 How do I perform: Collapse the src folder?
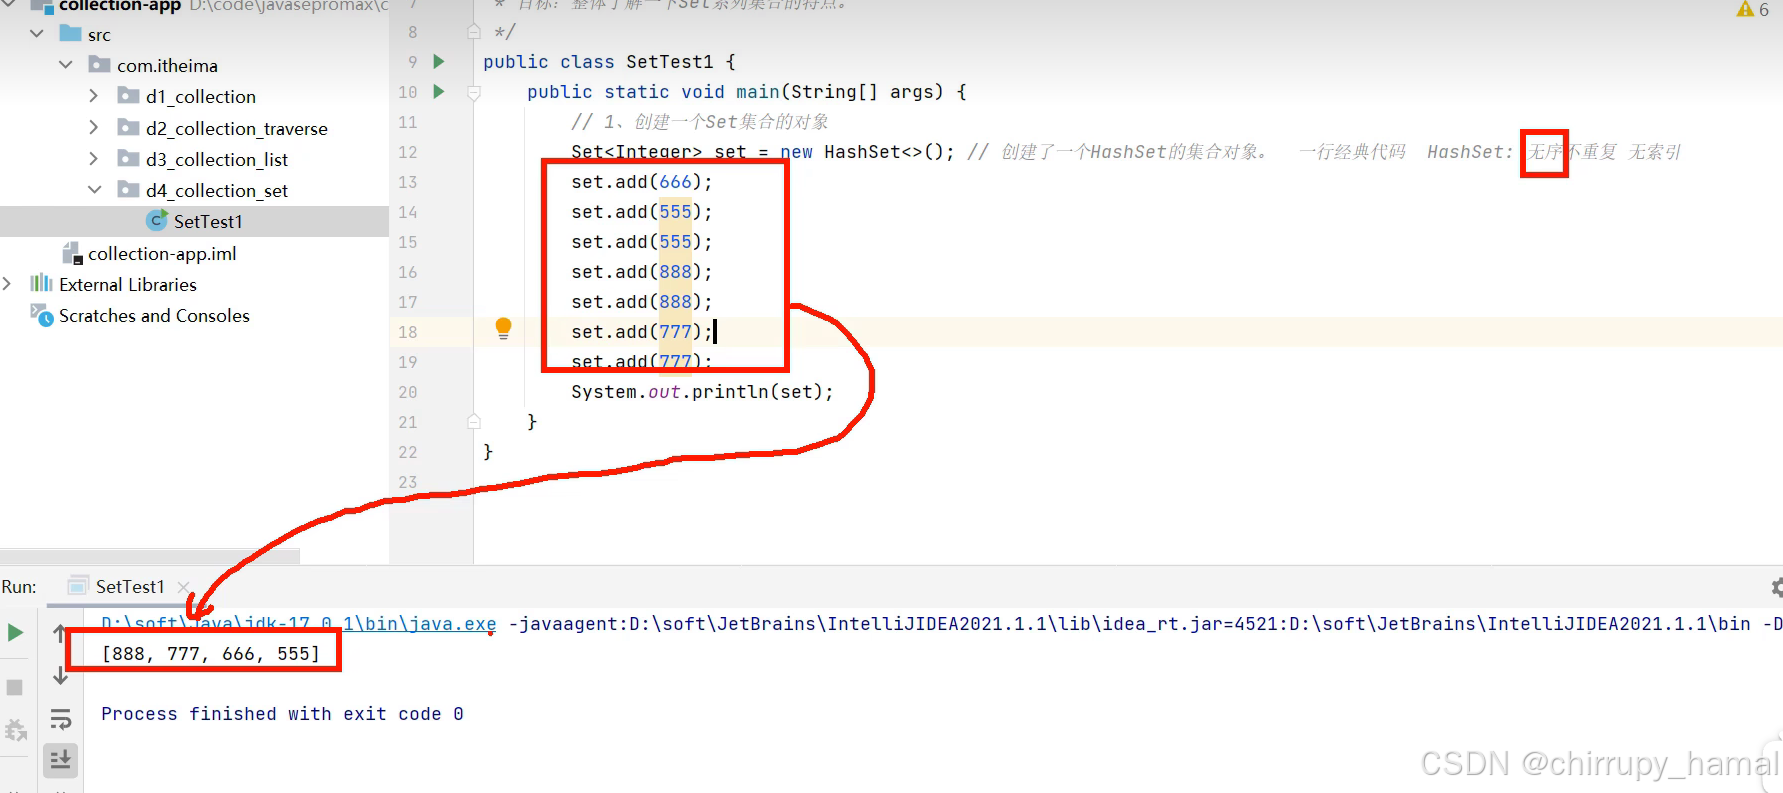(x=37, y=34)
